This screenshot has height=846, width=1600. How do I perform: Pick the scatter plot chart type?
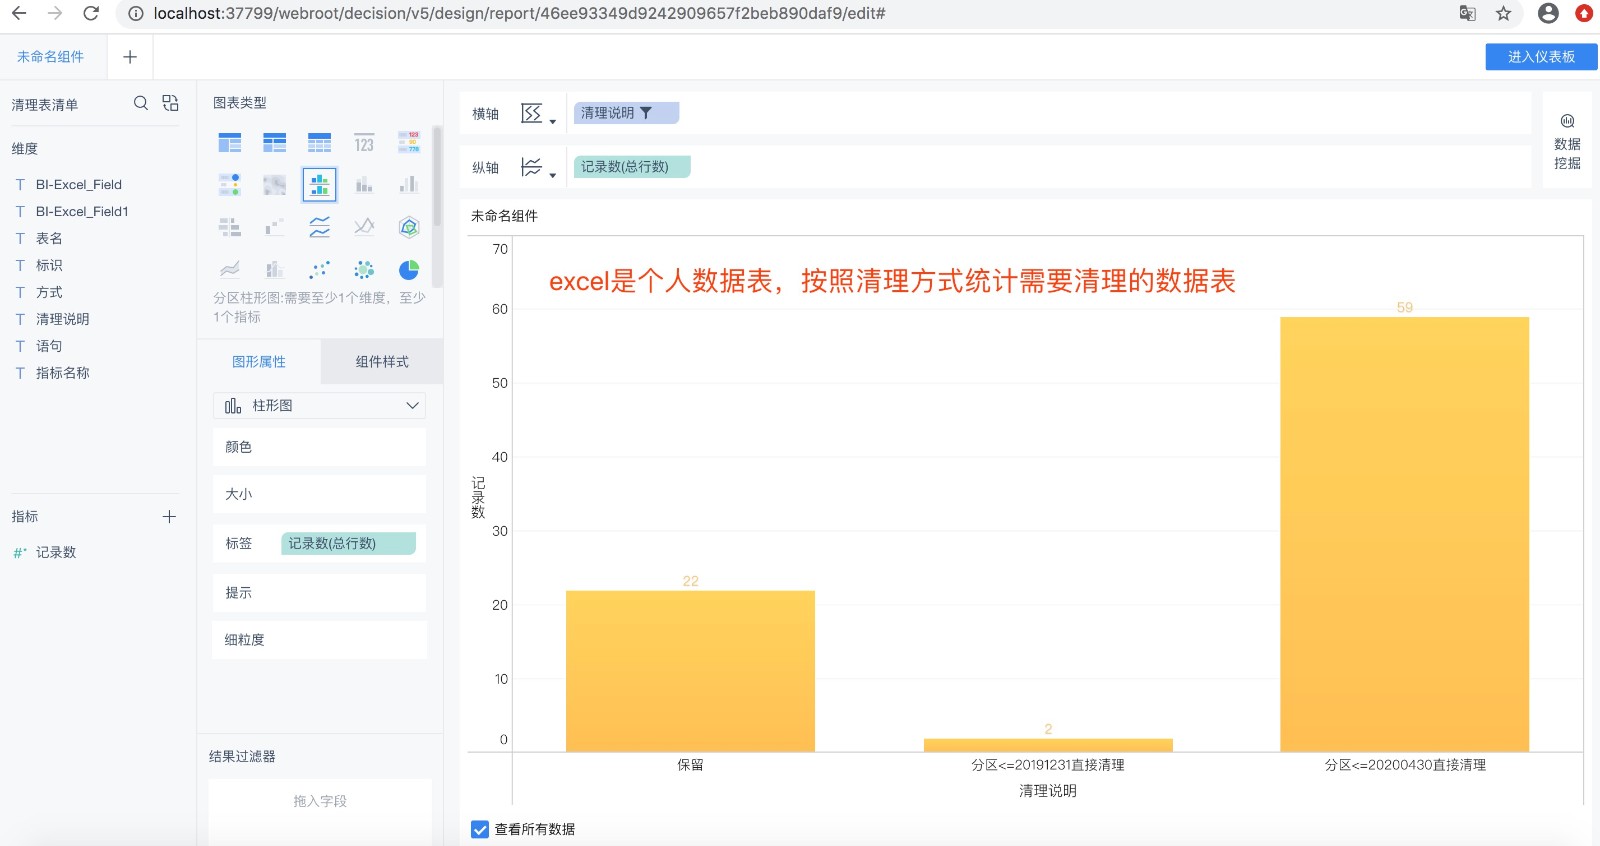319,270
